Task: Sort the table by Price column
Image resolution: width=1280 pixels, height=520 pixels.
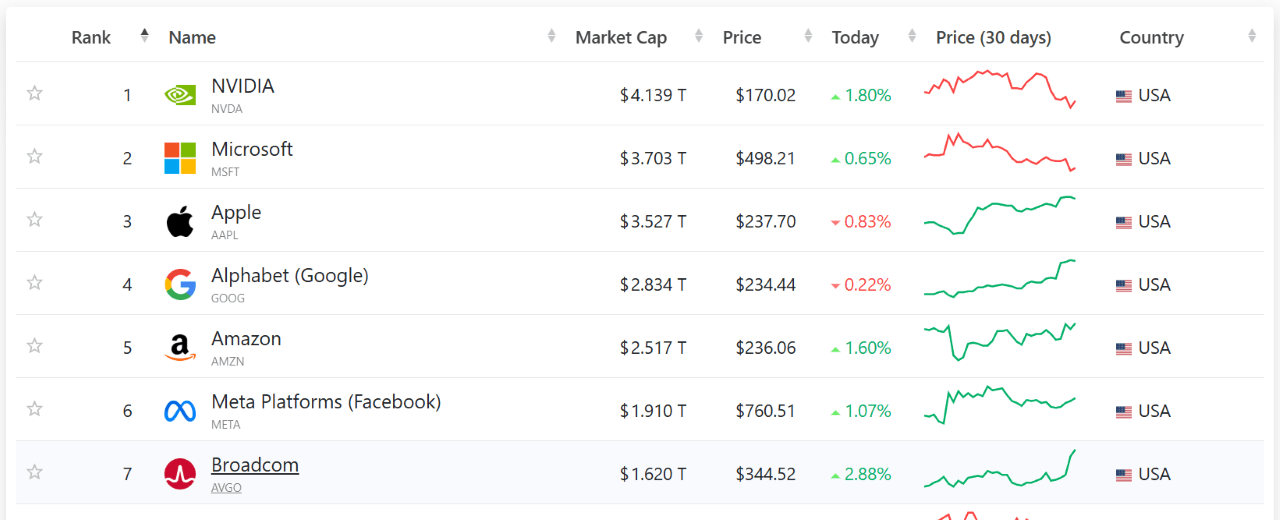Action: (742, 38)
